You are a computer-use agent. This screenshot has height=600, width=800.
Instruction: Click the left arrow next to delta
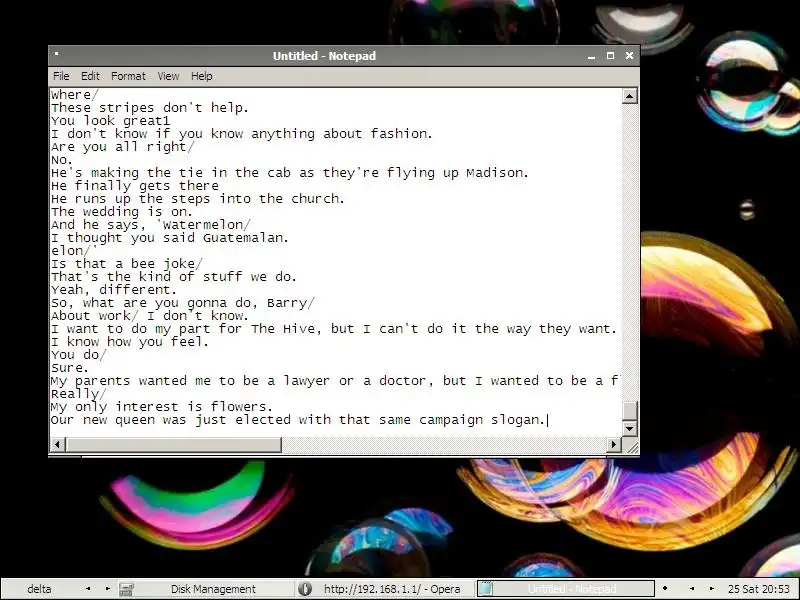[88, 589]
